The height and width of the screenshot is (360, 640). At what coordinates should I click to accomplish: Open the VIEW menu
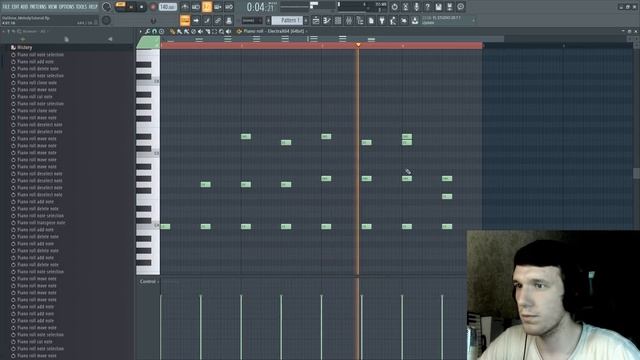[x=53, y=7]
